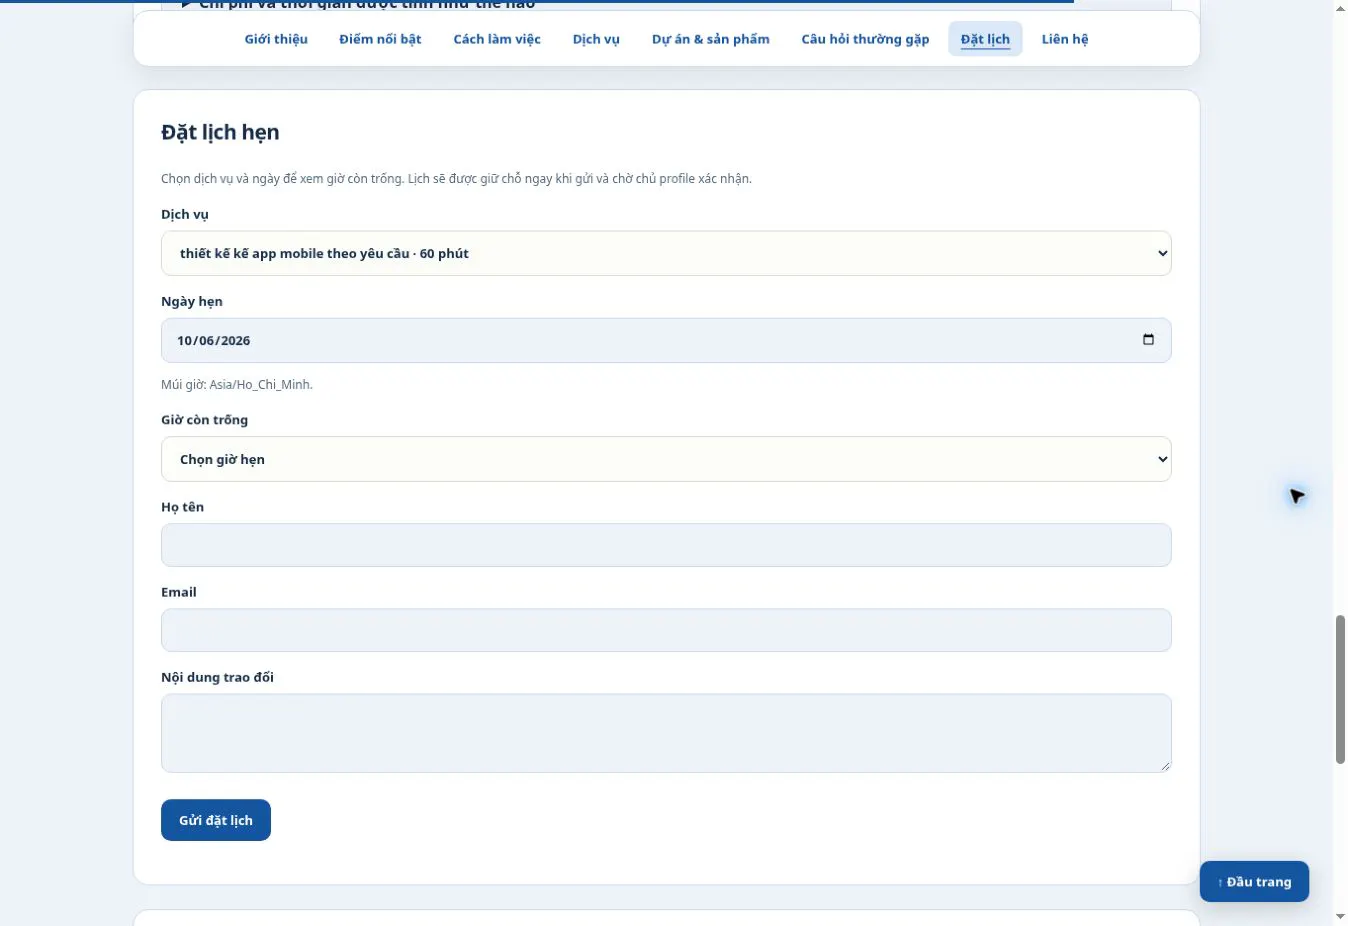Go to the Giới thiệu section
This screenshot has height=926, width=1348.
276,39
